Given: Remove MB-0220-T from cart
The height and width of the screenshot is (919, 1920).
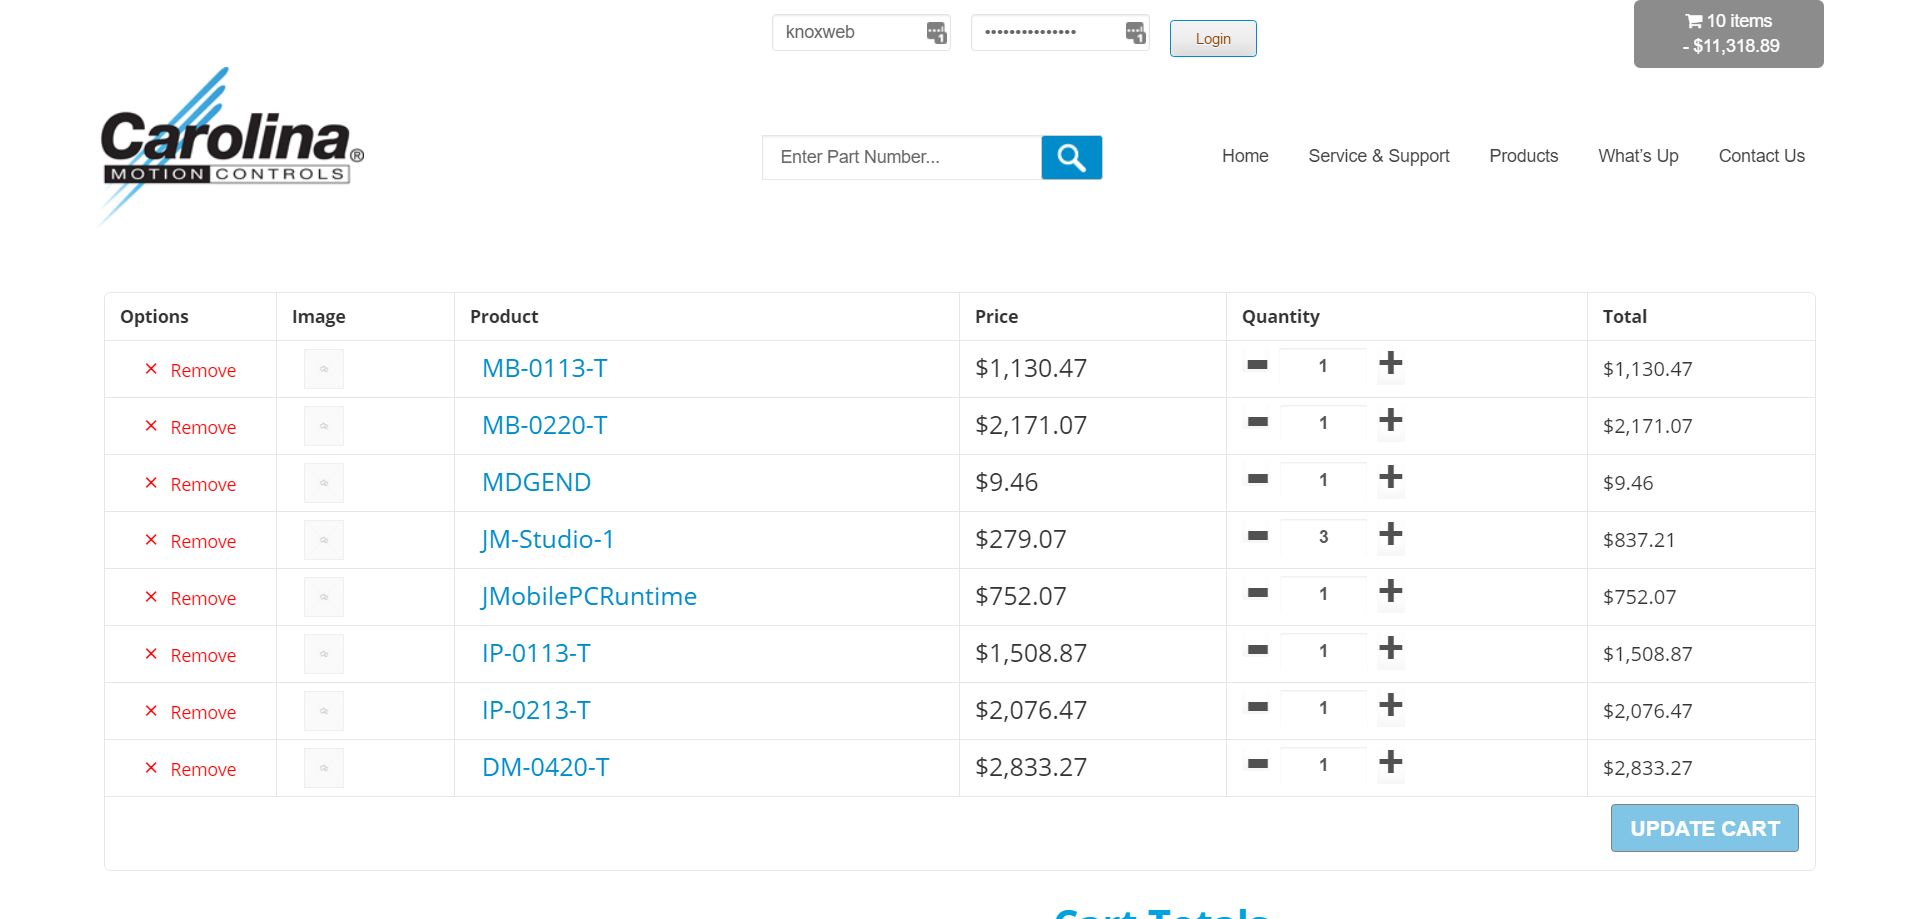Looking at the screenshot, I should point(191,427).
